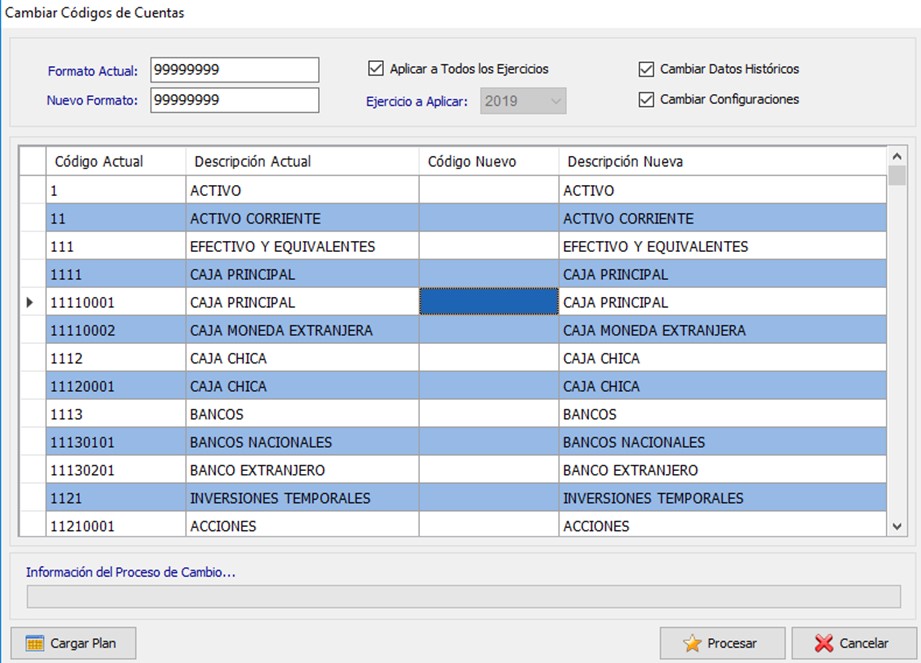Screen dimensions: 921x663
Task: Click the Formato Actual input field
Action: [x=234, y=70]
